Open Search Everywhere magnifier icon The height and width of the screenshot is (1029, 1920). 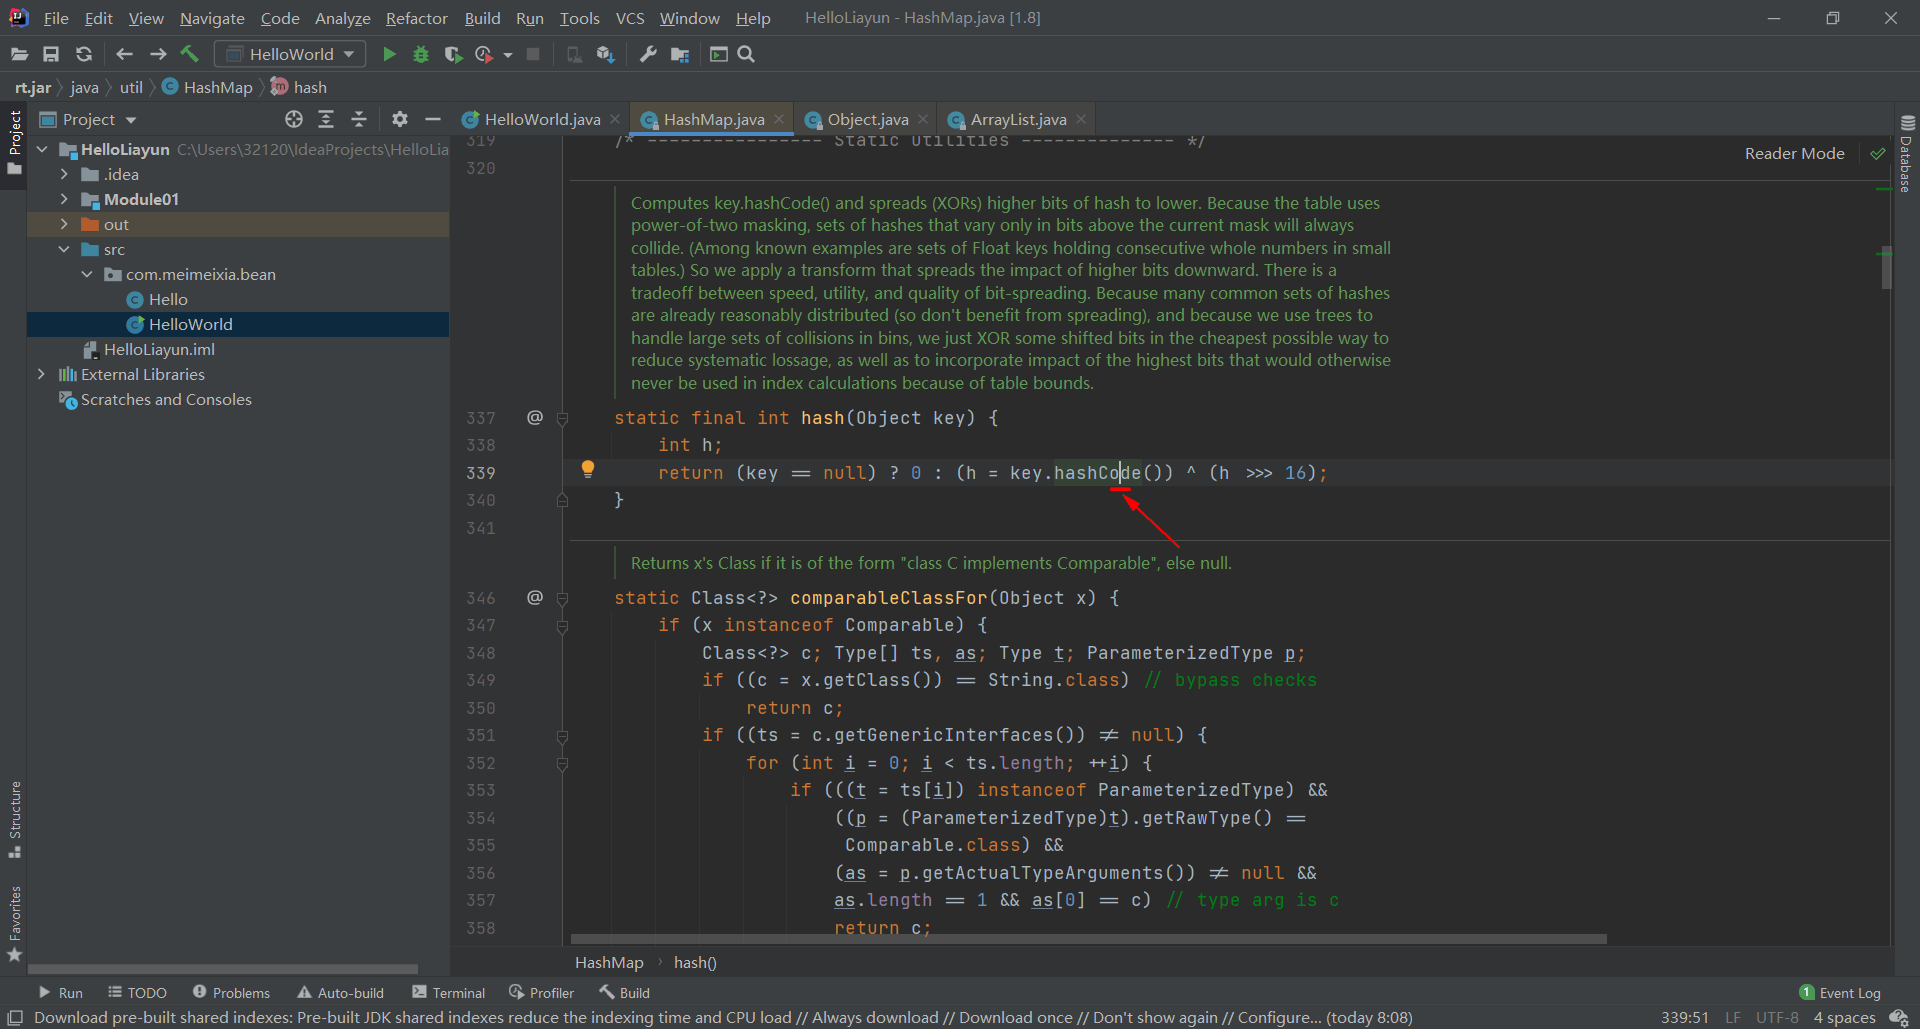746,54
